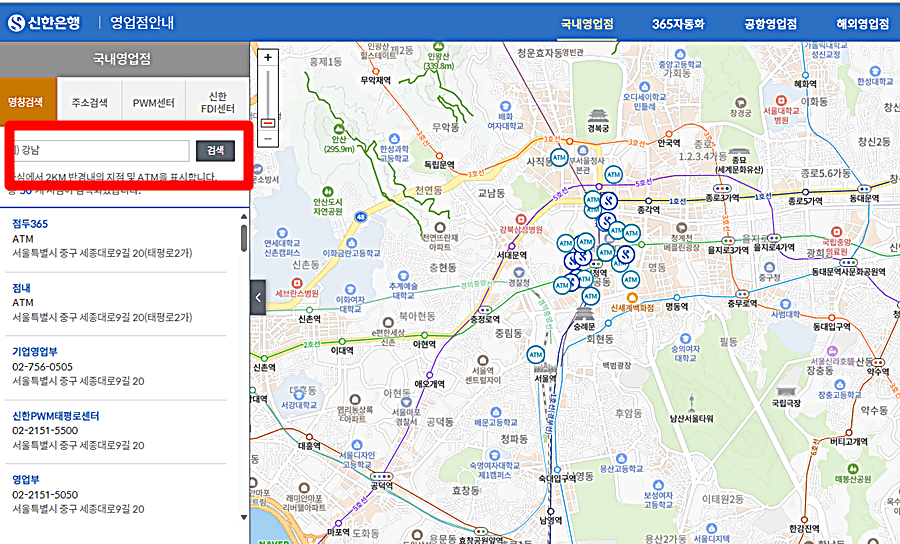Image resolution: width=900 pixels, height=544 pixels.
Task: Click the 청계천 베를린광장 icon
Action: tap(681, 228)
